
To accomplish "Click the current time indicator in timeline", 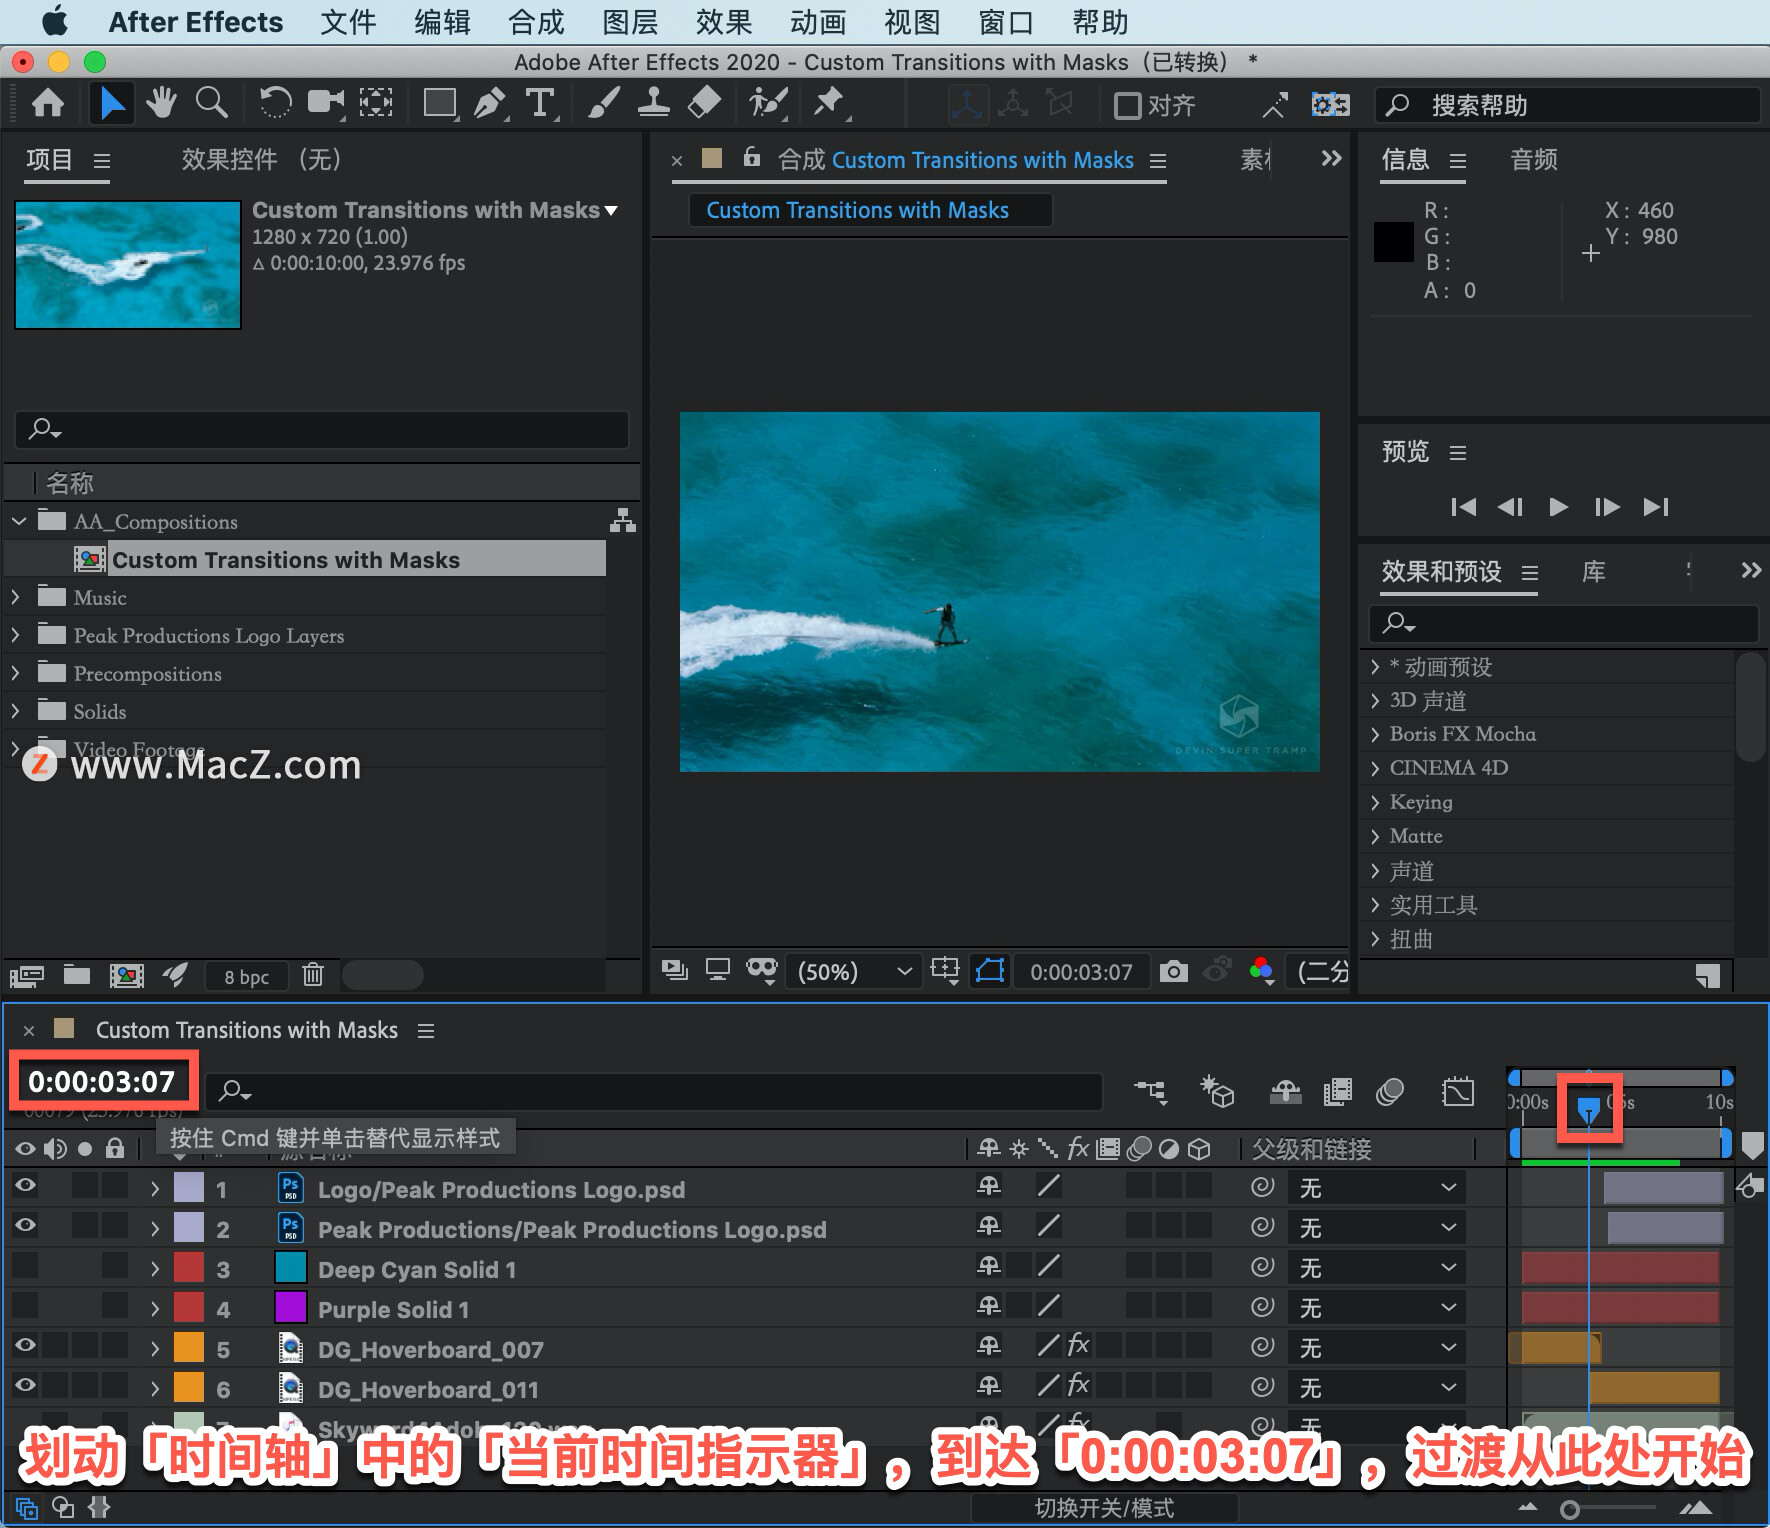I will pos(1588,1109).
